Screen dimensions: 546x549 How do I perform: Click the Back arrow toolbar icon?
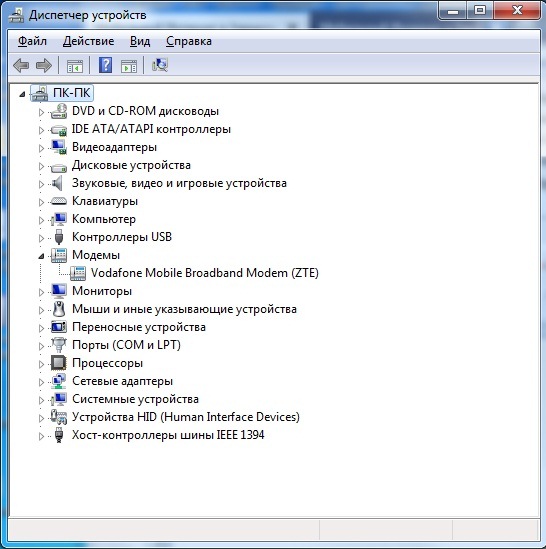[x=21, y=65]
